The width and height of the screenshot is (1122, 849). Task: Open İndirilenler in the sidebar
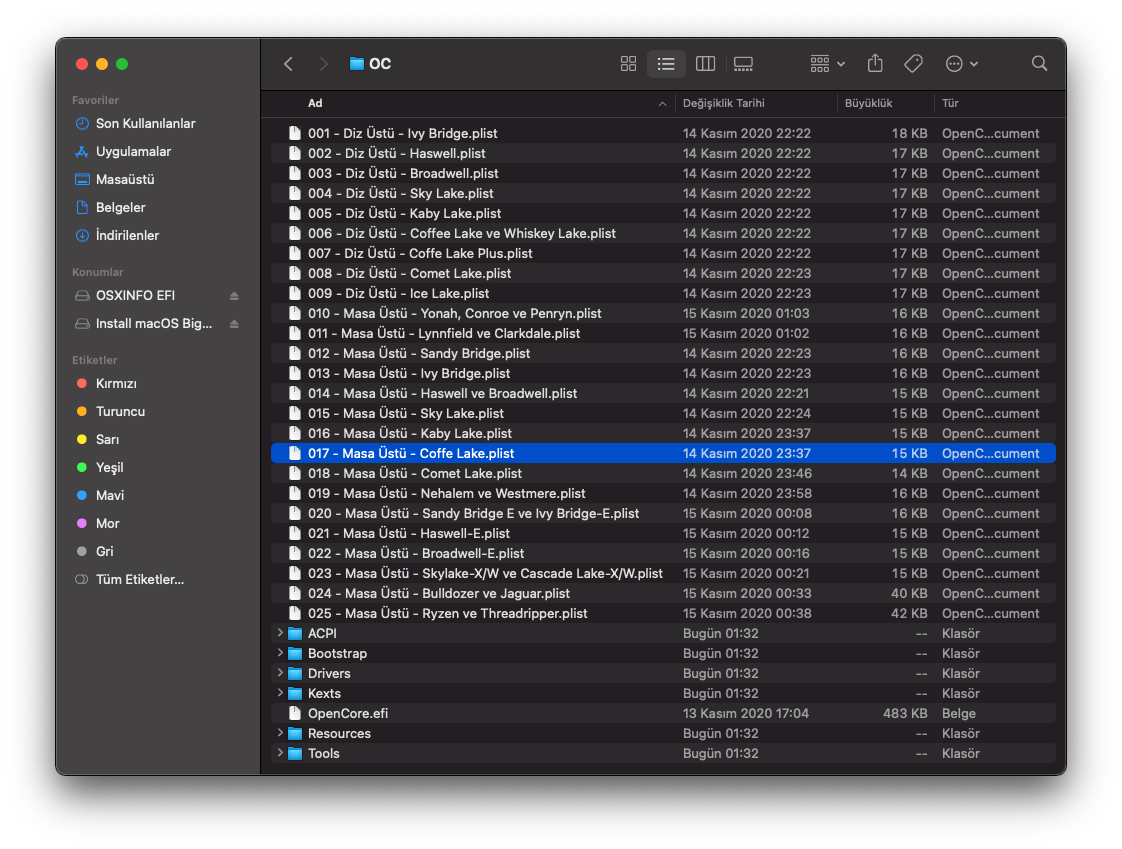pos(127,236)
